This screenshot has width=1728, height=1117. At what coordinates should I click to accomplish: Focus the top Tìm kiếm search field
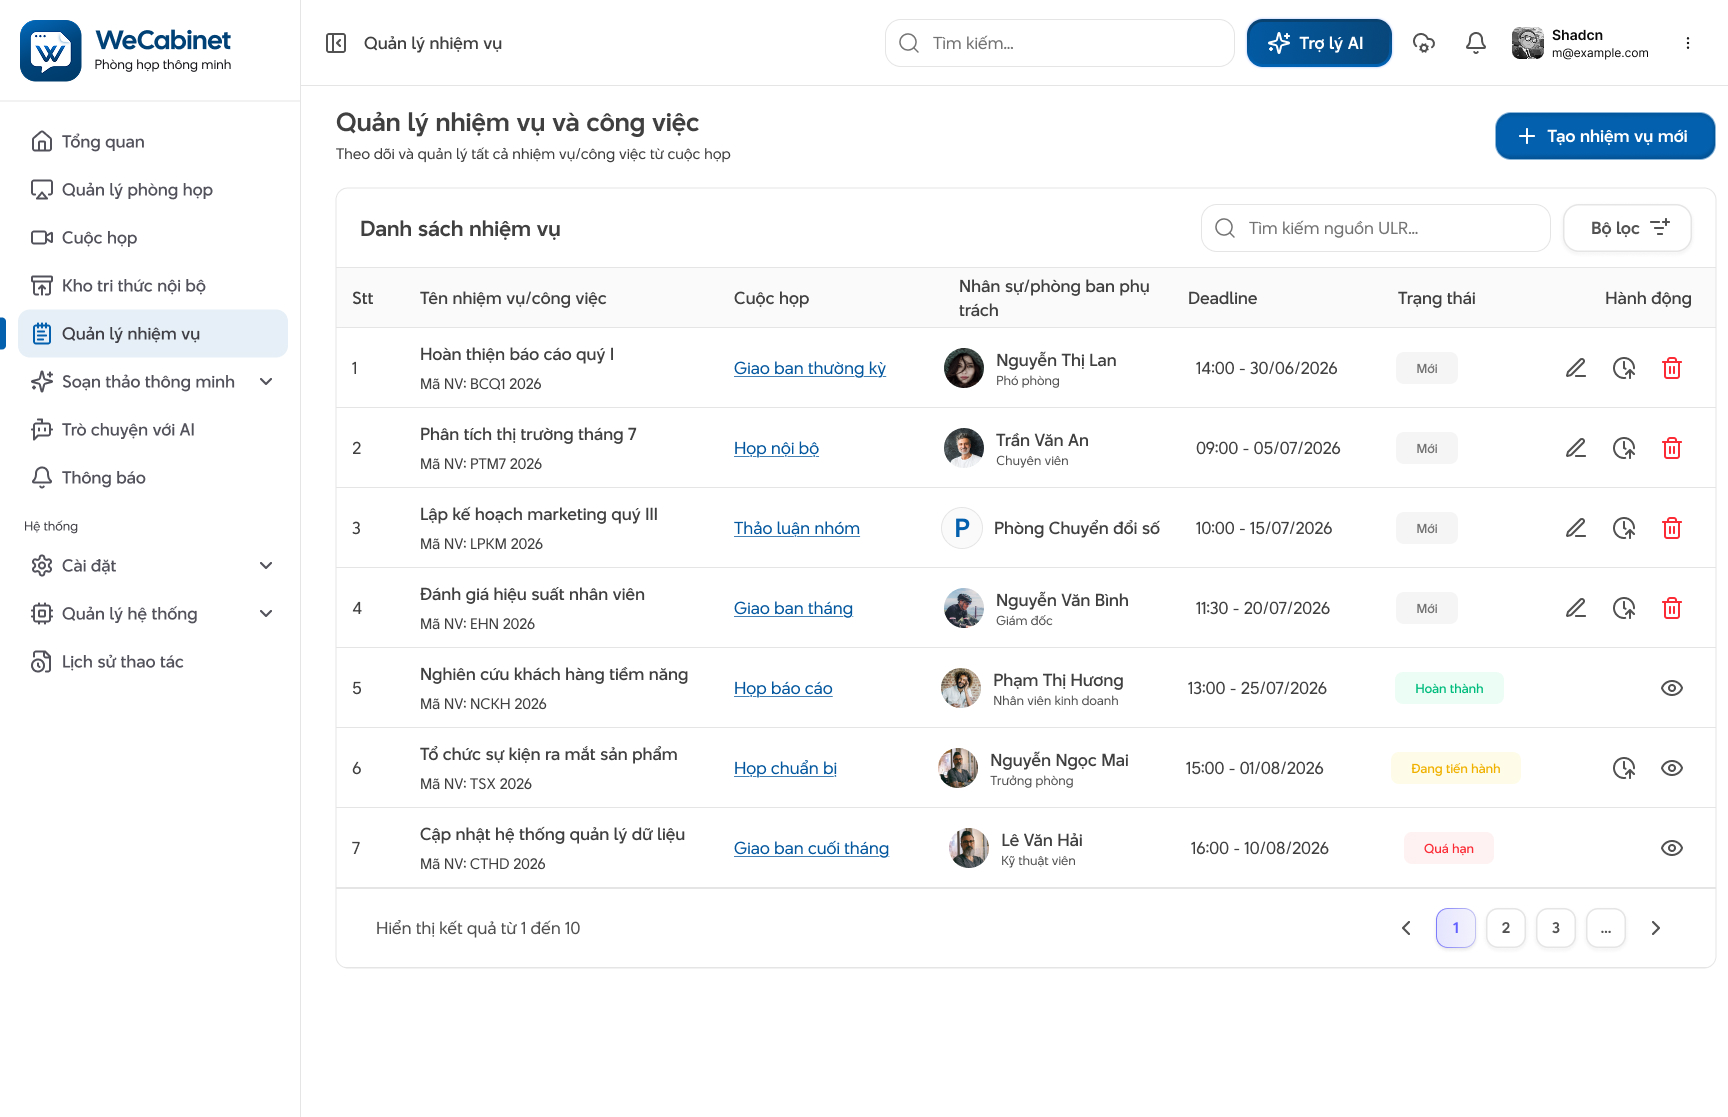1060,43
